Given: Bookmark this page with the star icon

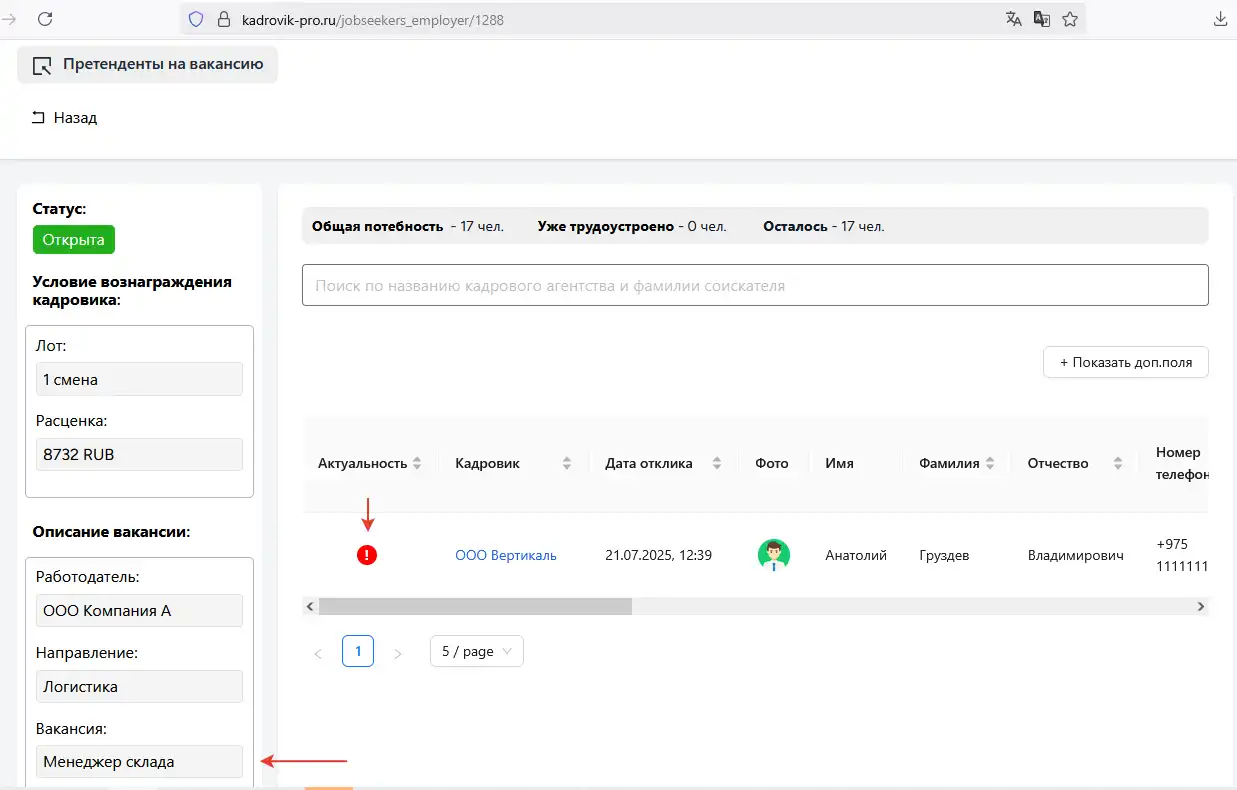Looking at the screenshot, I should (x=1070, y=19).
